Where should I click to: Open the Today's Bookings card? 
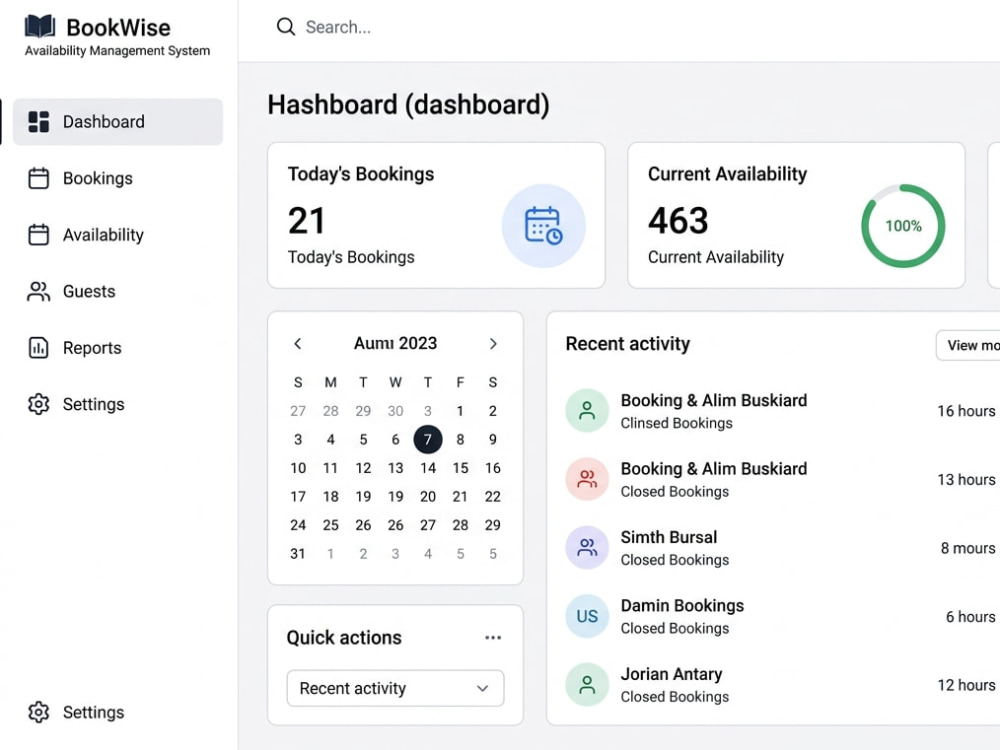[x=436, y=216]
